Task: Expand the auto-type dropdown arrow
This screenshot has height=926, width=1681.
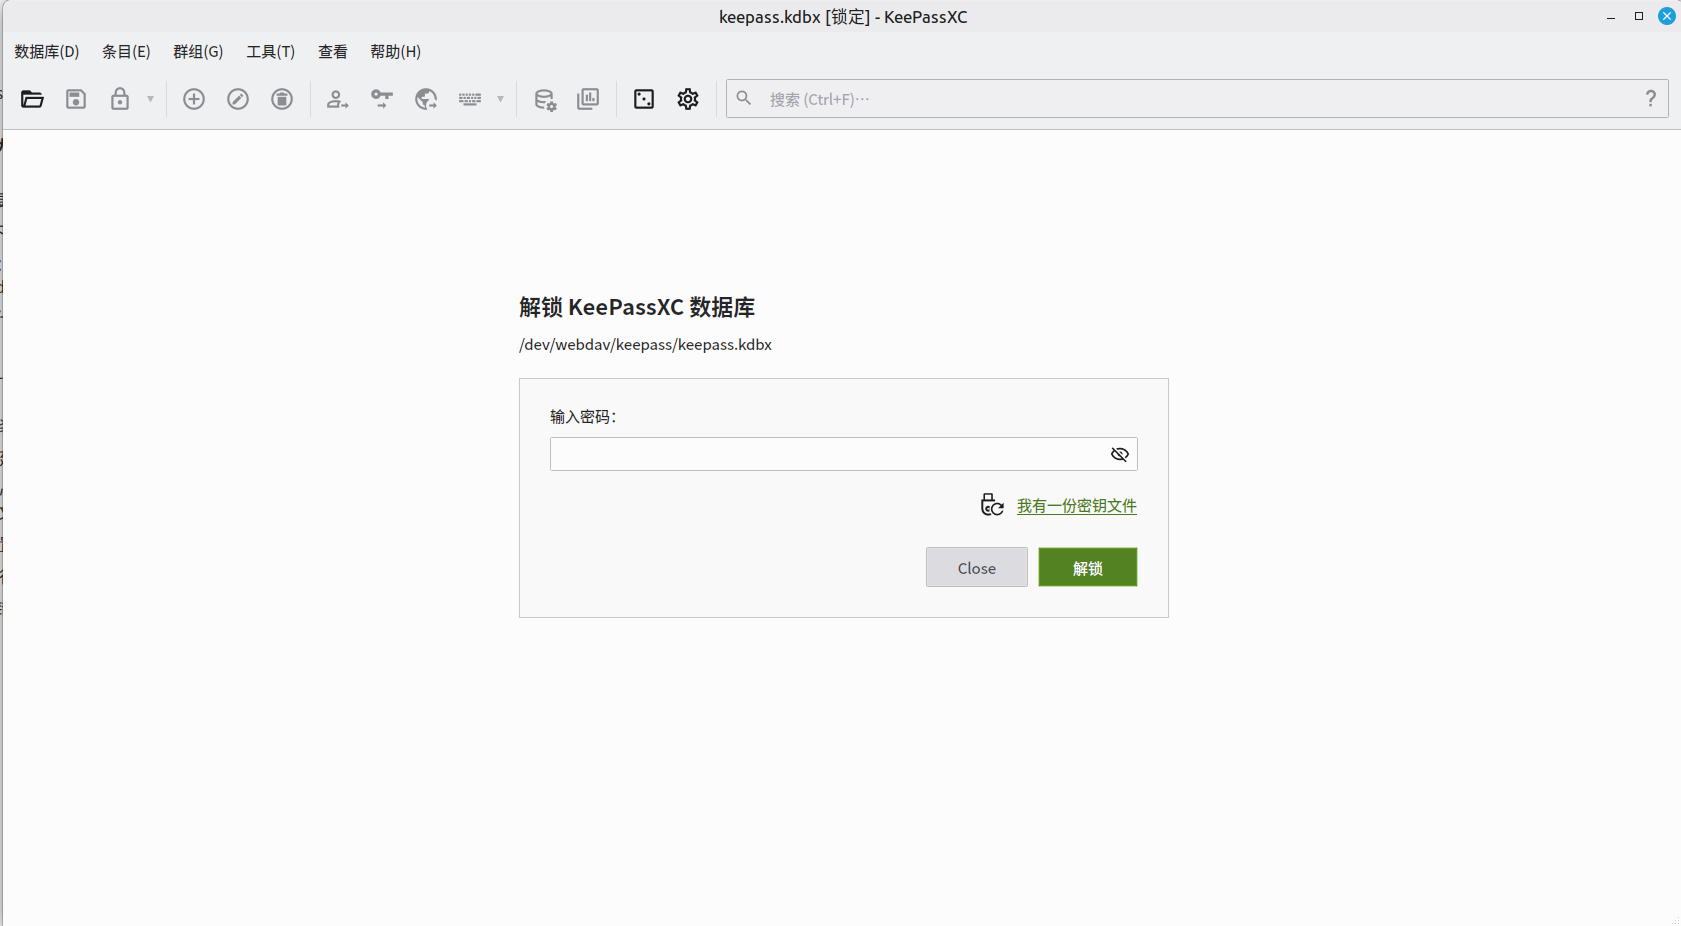Action: click(501, 99)
